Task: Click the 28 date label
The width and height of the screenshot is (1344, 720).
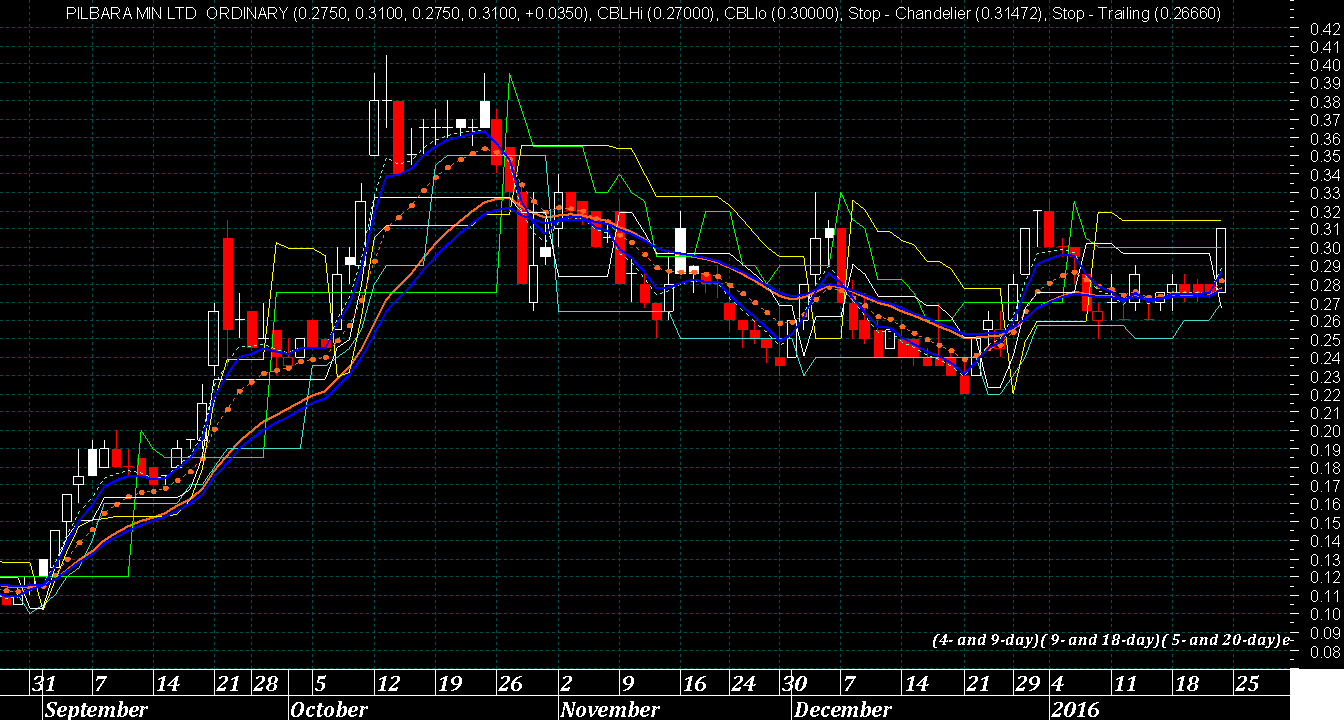Action: point(265,684)
